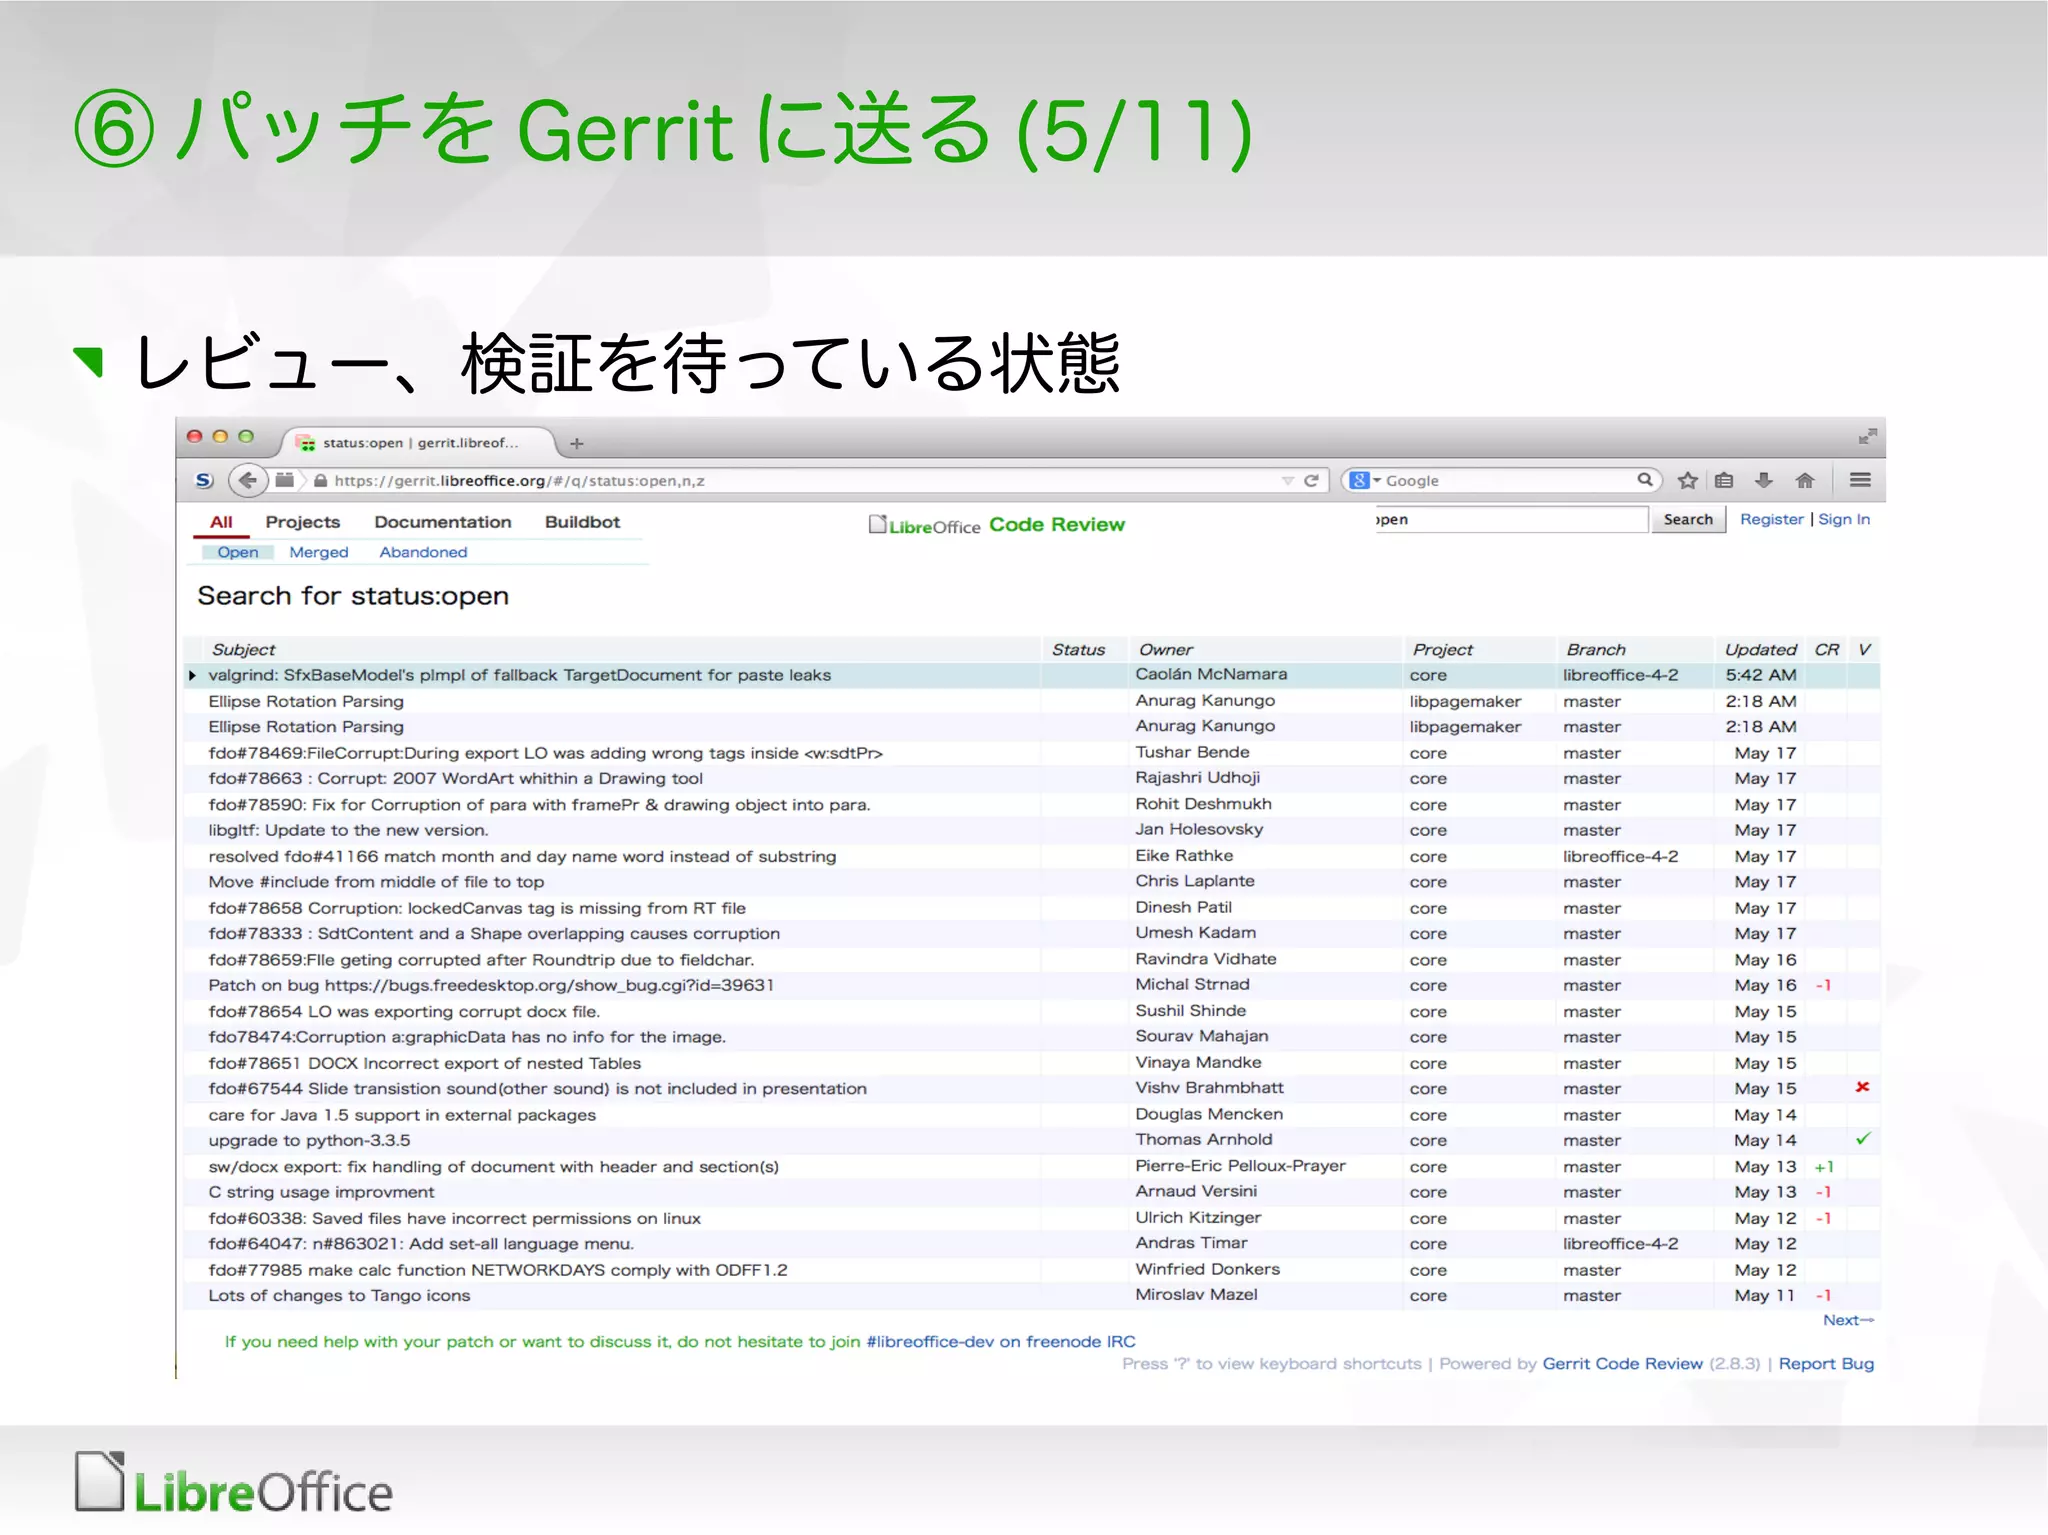Open the Documentation menu
The width and height of the screenshot is (2048, 1535).
coord(443,522)
